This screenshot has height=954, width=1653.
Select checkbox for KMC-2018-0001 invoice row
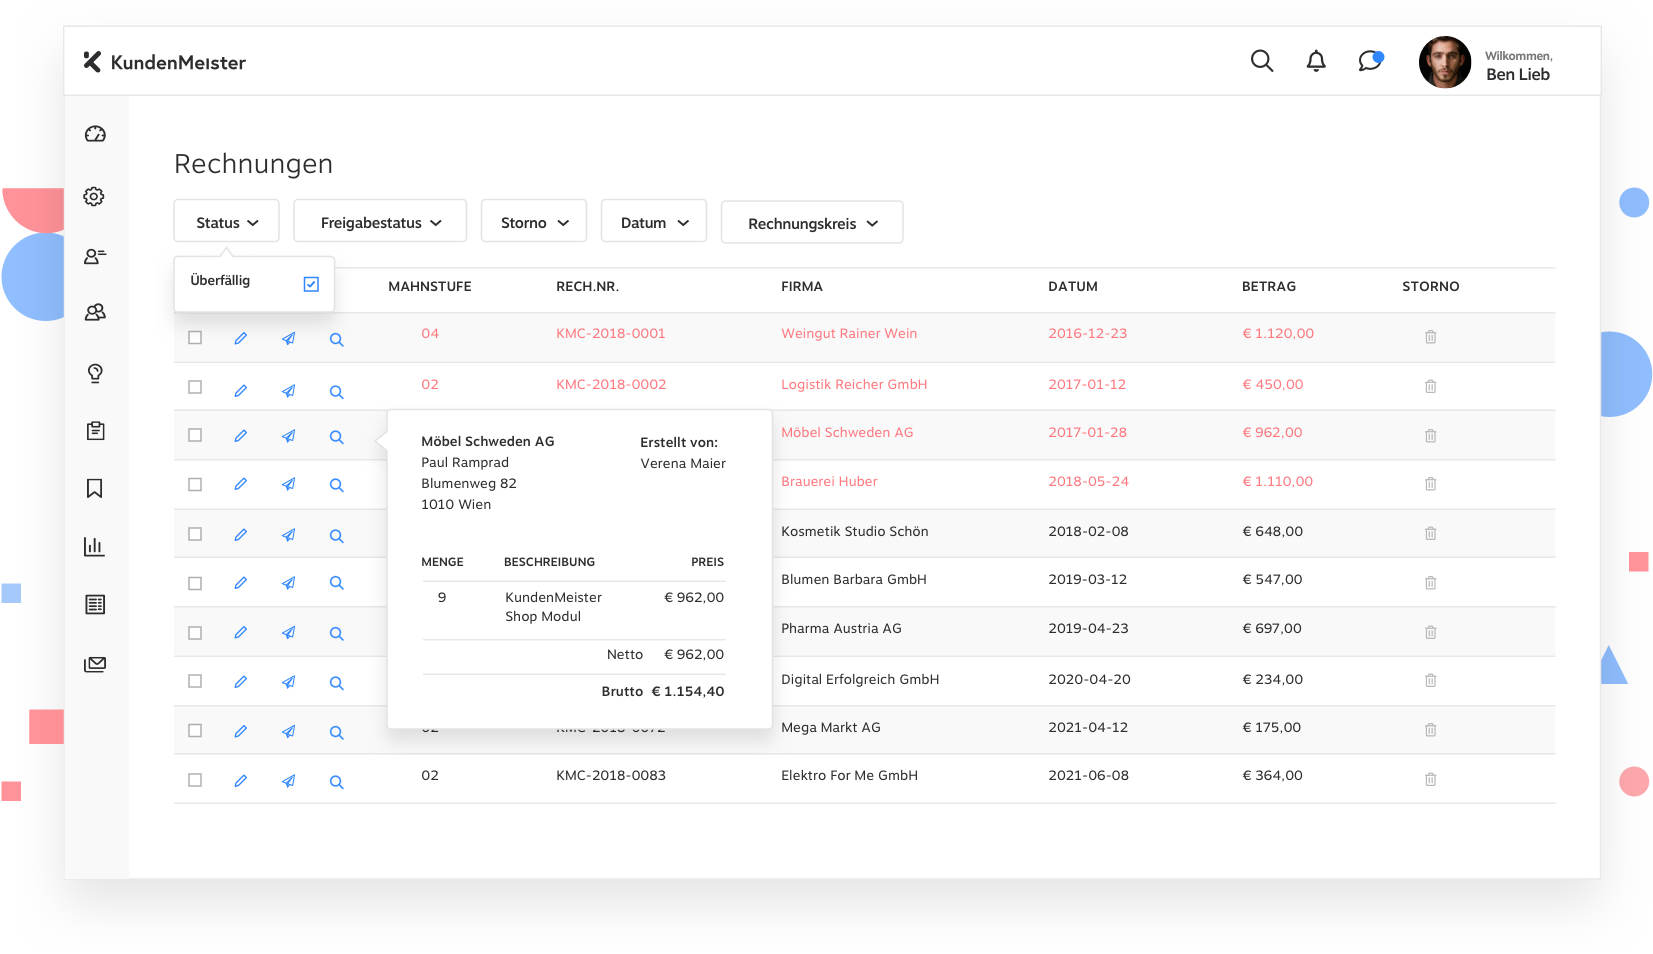coord(195,338)
